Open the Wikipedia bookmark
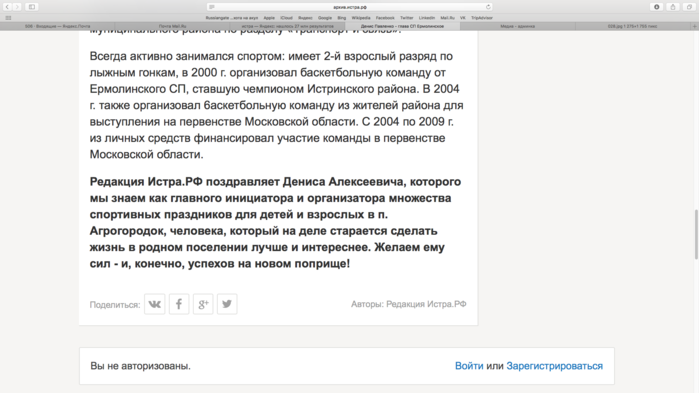The image size is (699, 393). click(361, 18)
